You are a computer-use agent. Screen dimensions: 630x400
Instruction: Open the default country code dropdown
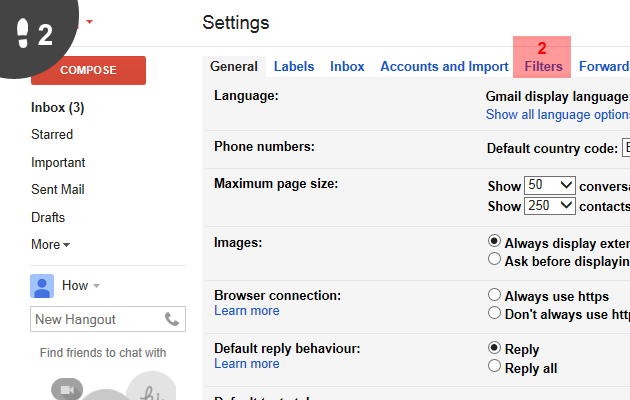tap(626, 147)
